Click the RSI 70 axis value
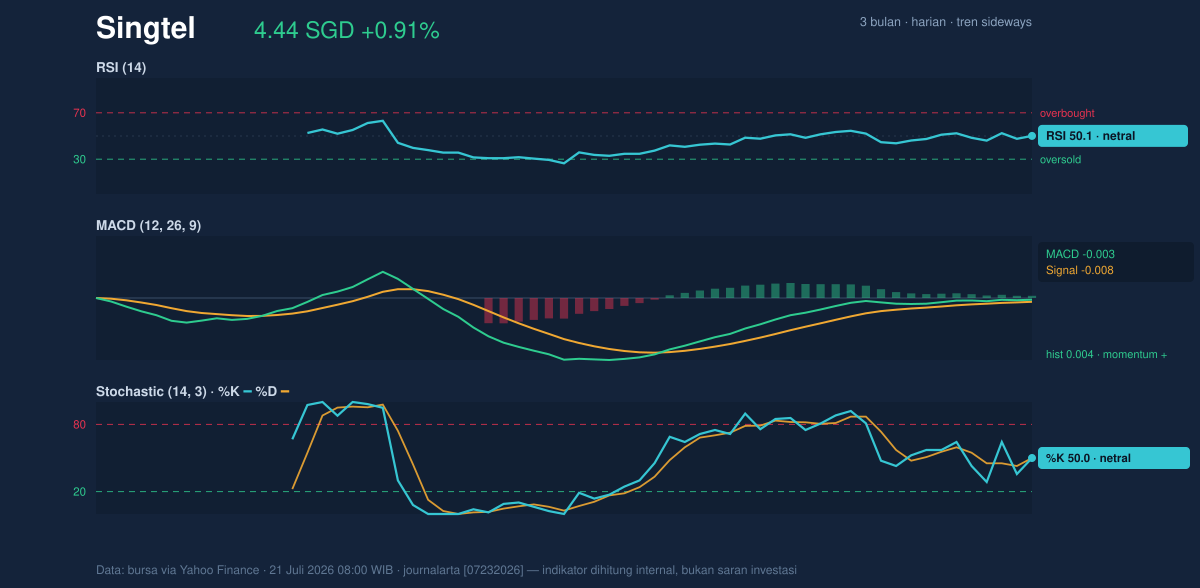The height and width of the screenshot is (588, 1200). pyautogui.click(x=80, y=113)
